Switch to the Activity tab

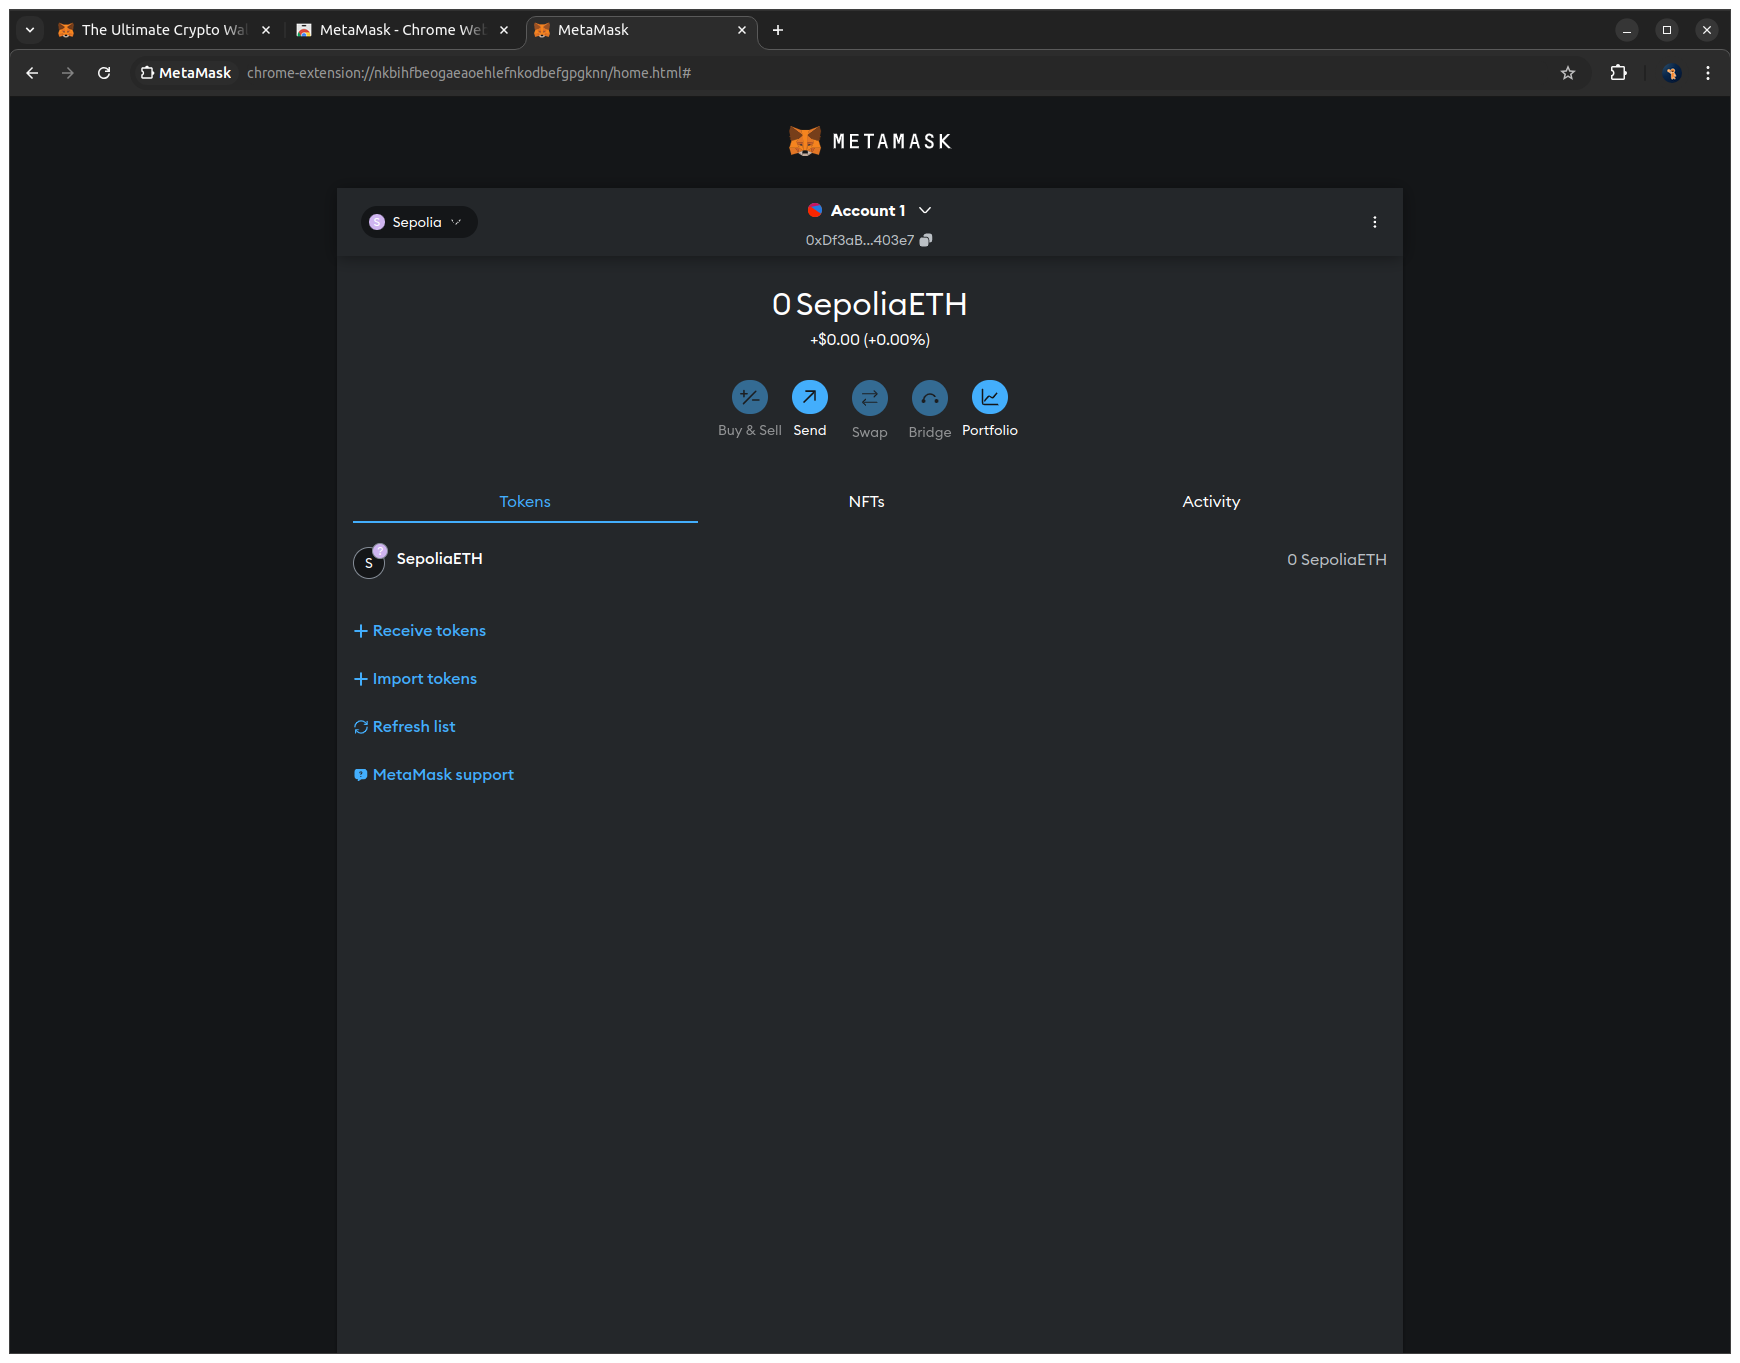pyautogui.click(x=1211, y=502)
